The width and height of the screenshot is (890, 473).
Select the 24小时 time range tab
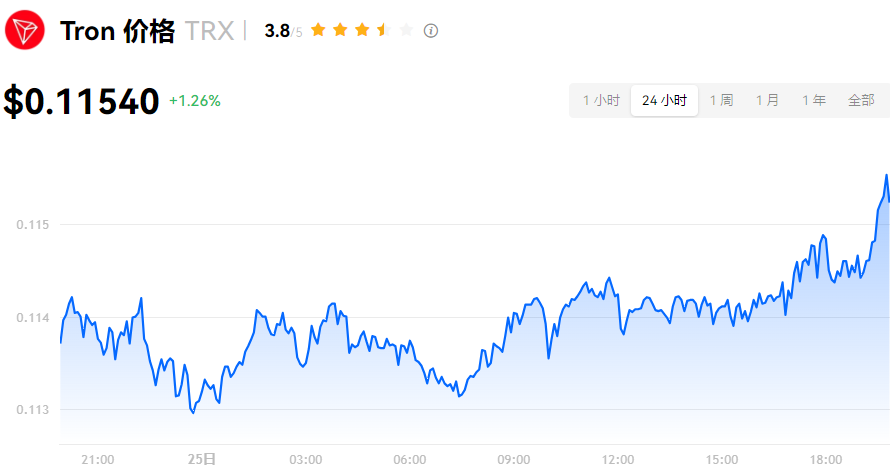pyautogui.click(x=664, y=100)
